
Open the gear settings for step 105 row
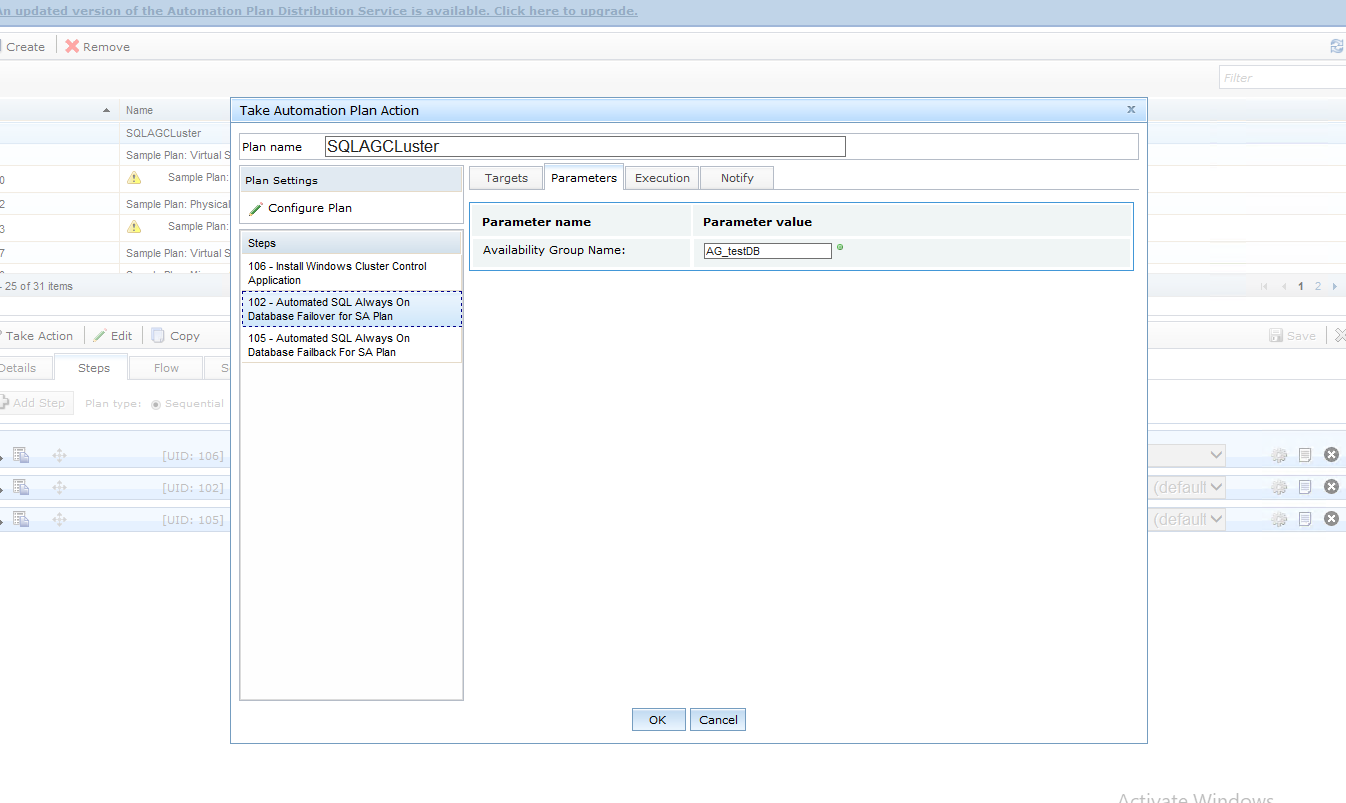1279,519
